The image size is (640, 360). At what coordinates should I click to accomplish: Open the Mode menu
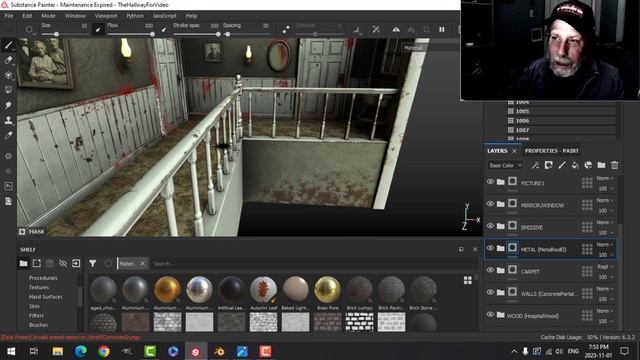pos(48,16)
